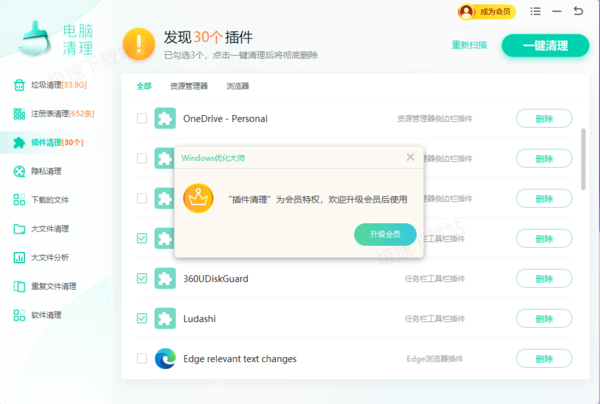This screenshot has height=404, width=600.
Task: Check the OneDrive - Personal checkbox
Action: tap(142, 118)
